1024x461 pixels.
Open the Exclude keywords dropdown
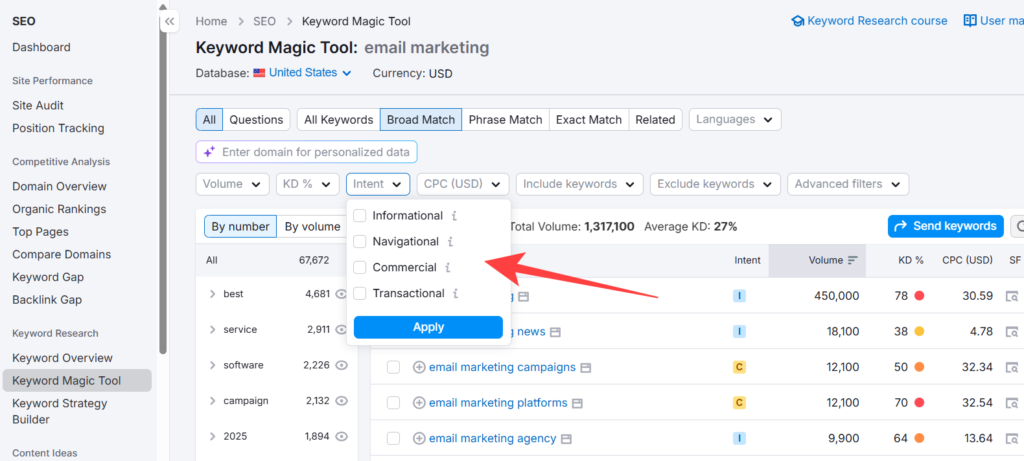715,184
